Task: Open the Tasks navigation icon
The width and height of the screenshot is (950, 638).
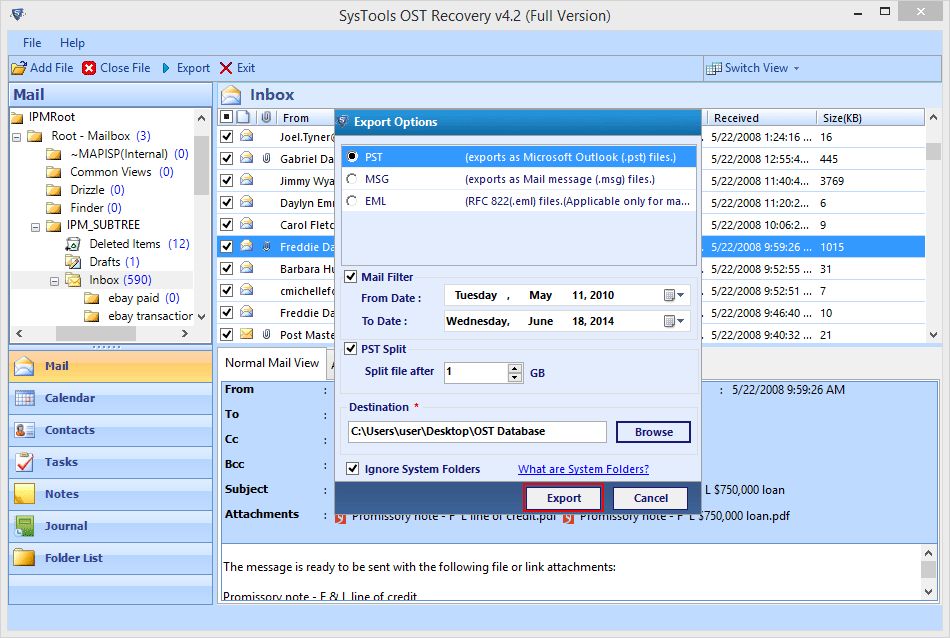Action: point(24,462)
